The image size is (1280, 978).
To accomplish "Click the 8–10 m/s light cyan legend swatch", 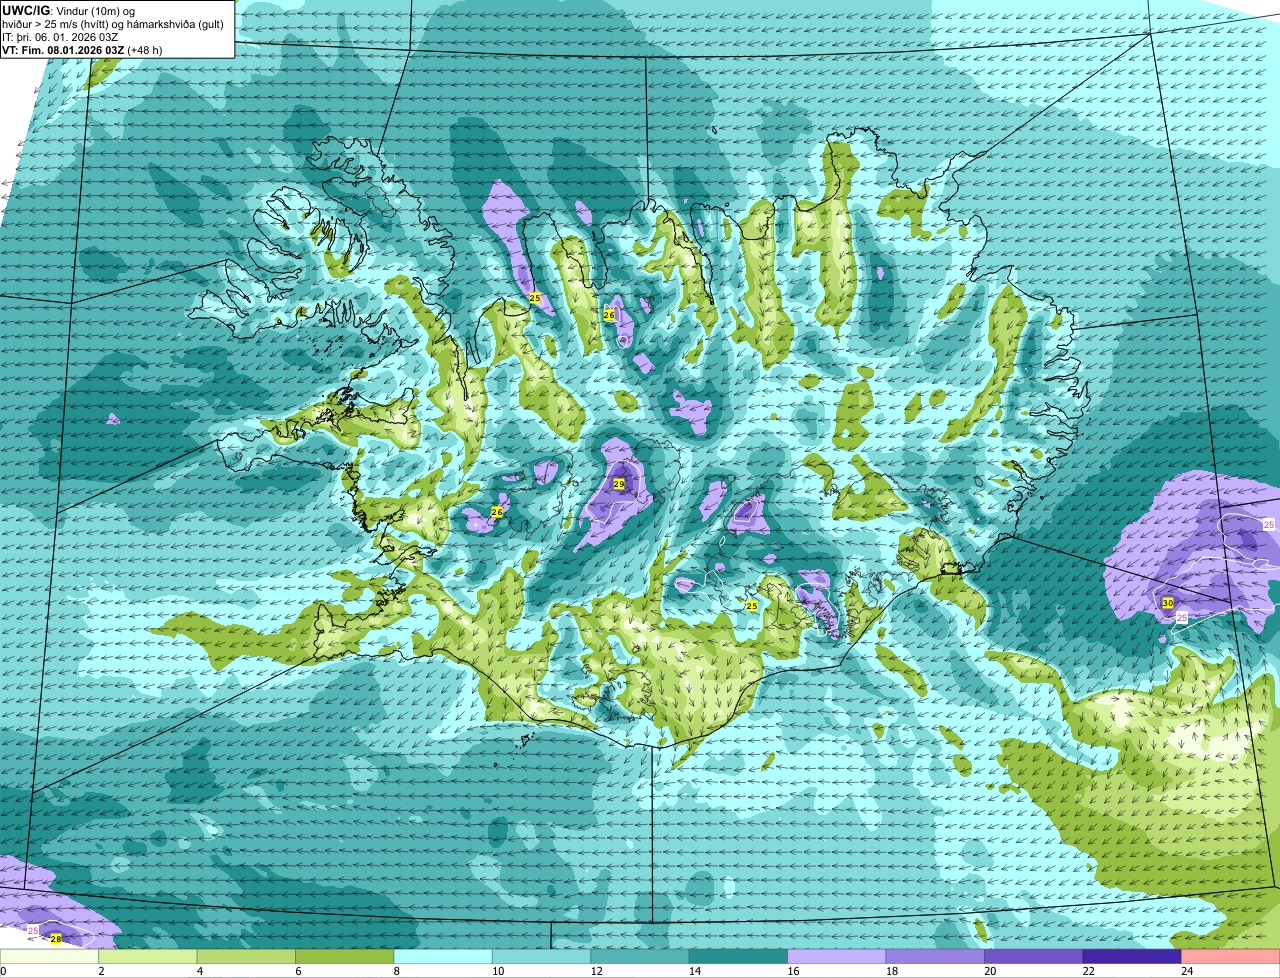I will coord(444,957).
